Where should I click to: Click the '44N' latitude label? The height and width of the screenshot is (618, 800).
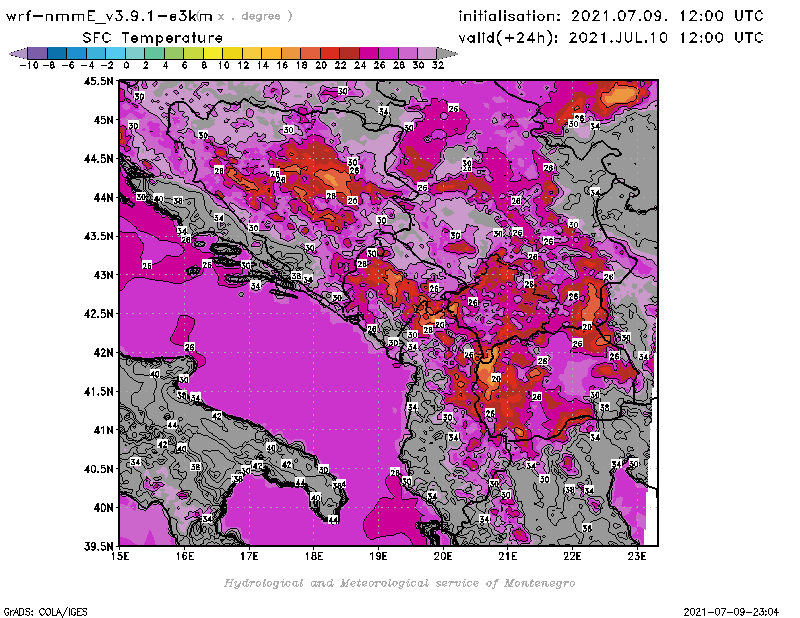(x=104, y=197)
